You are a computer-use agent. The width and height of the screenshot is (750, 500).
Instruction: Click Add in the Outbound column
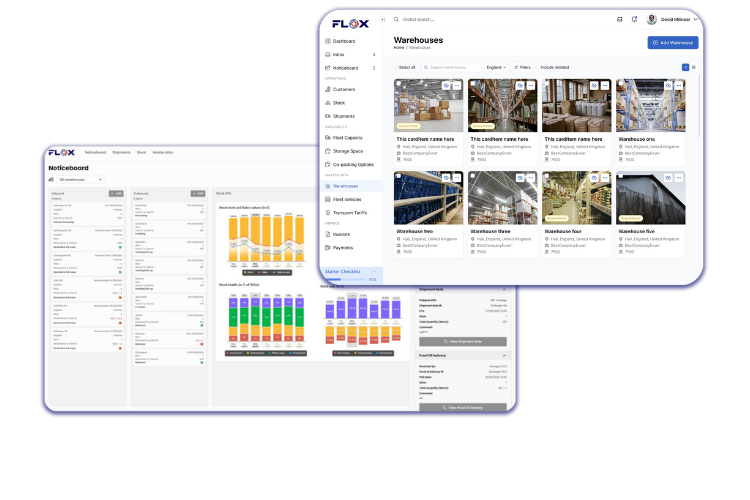tap(198, 194)
